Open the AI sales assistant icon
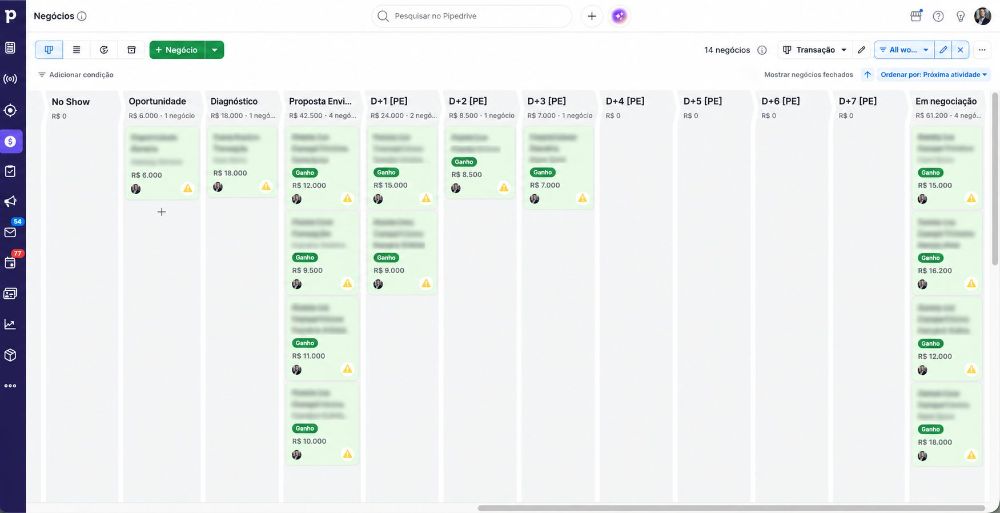The image size is (1000, 513). click(x=619, y=17)
